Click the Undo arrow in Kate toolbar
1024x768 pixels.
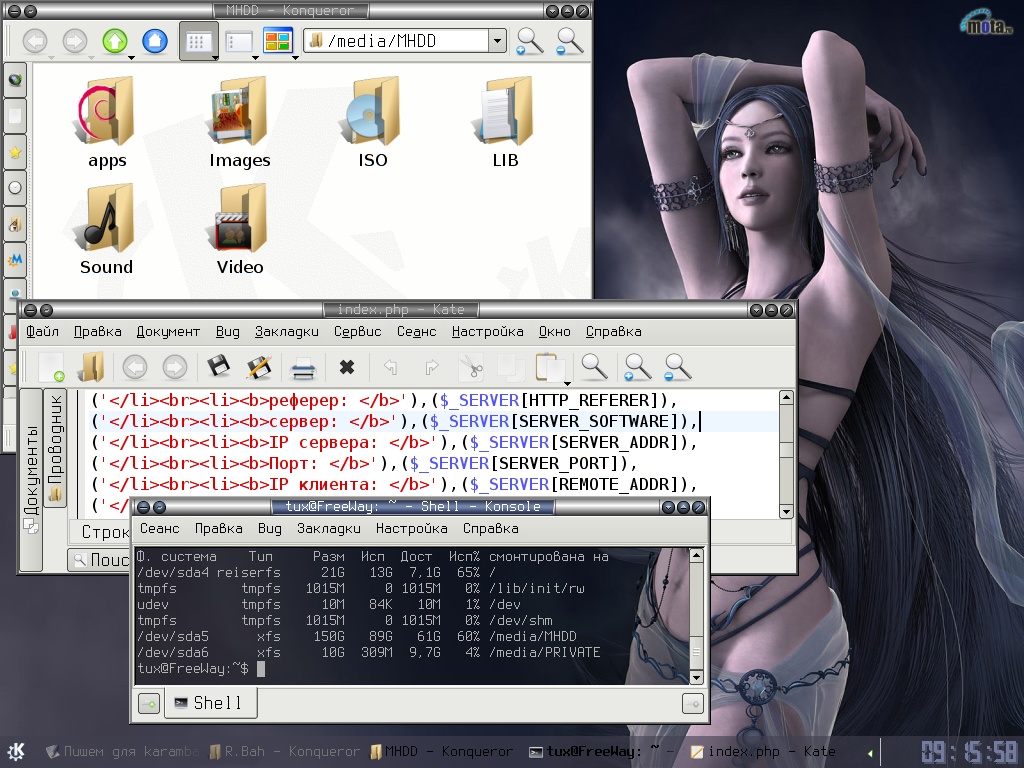[x=391, y=367]
